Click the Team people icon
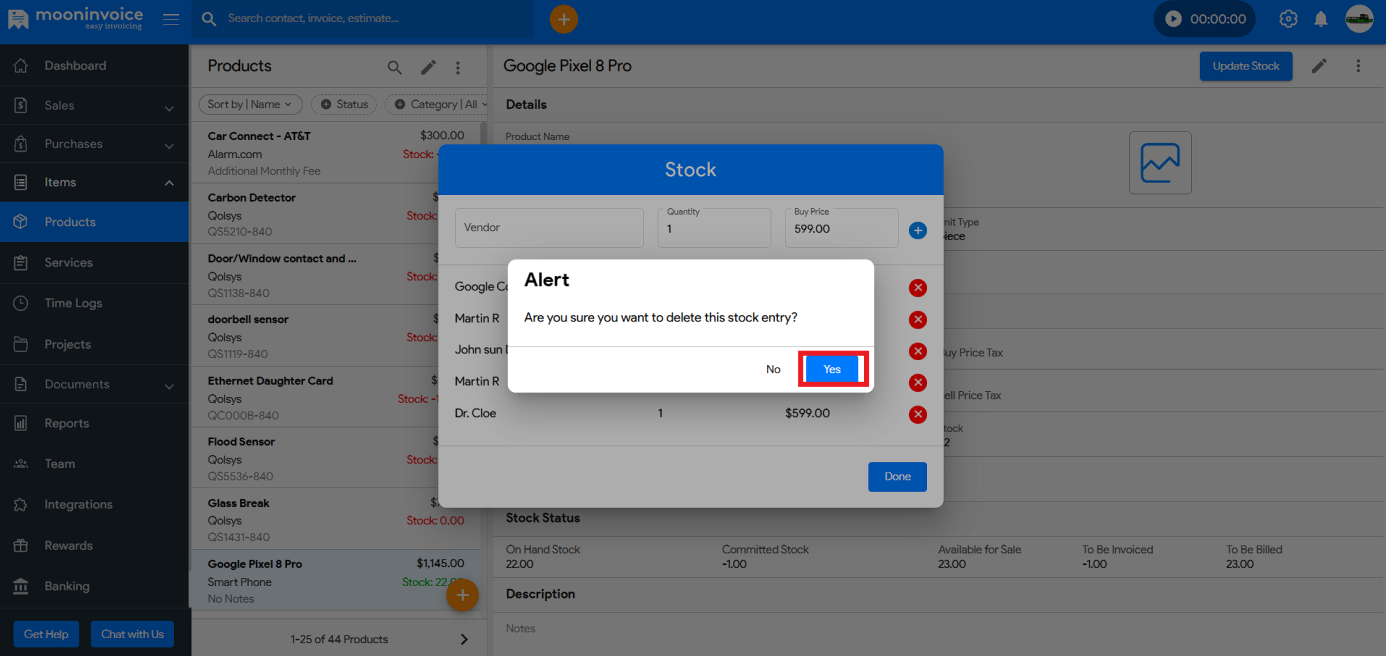 [21, 464]
